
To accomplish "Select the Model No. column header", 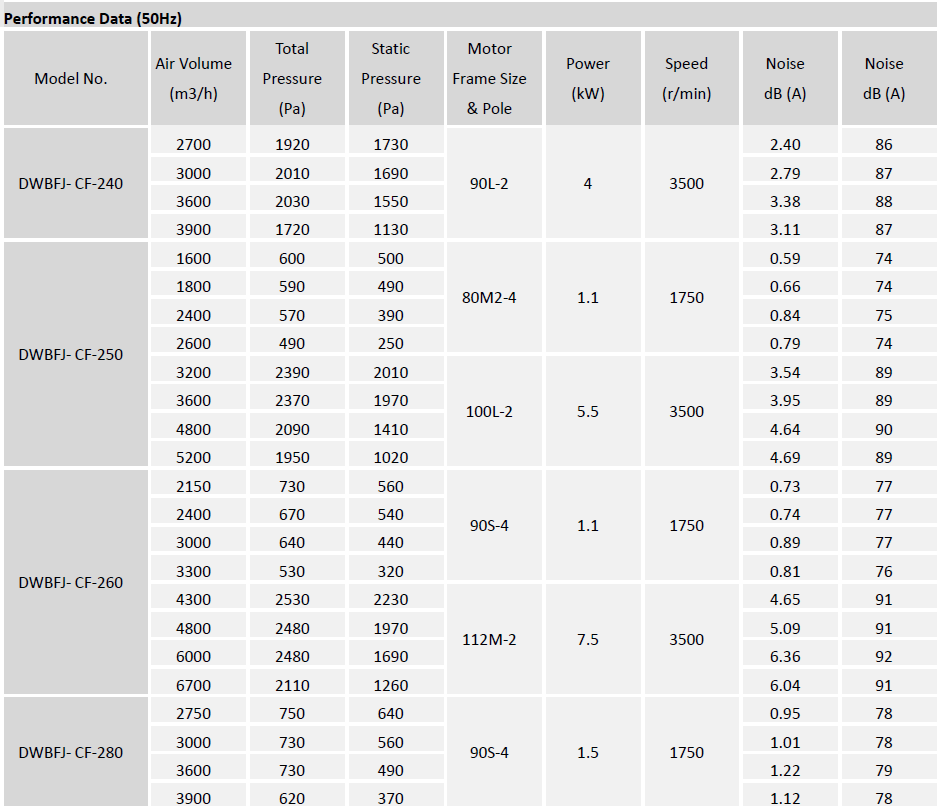I will tap(71, 79).
